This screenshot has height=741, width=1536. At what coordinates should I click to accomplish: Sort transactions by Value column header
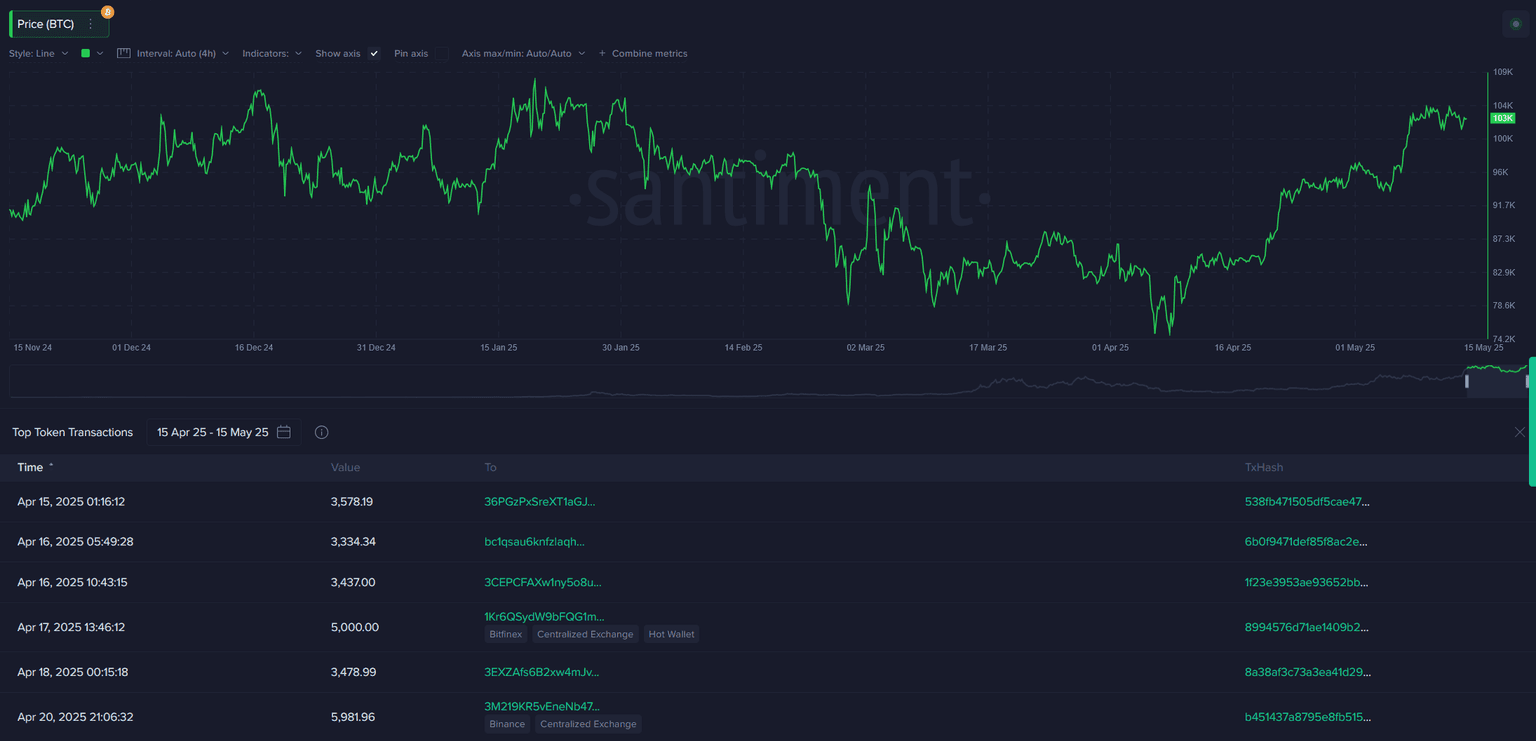[x=345, y=467]
